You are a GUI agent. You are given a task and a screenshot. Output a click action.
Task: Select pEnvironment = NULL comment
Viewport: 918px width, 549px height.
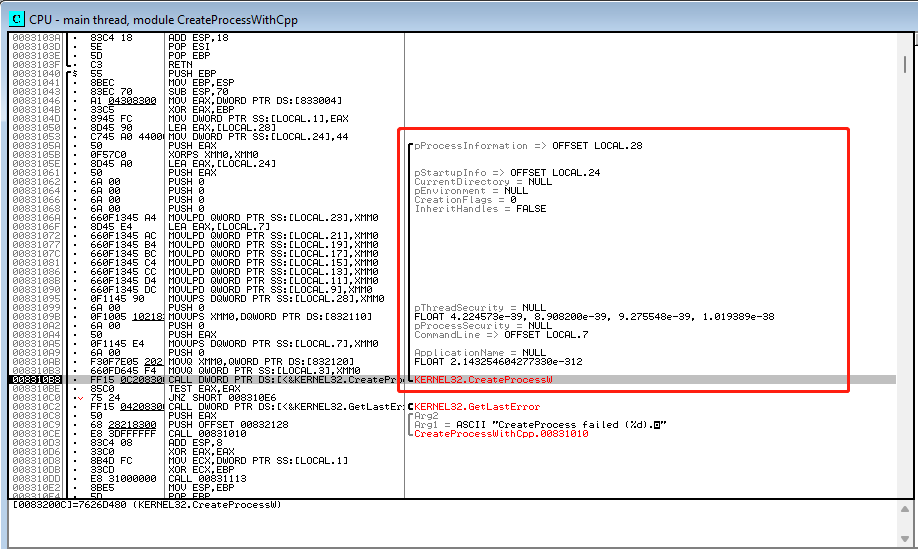[471, 191]
